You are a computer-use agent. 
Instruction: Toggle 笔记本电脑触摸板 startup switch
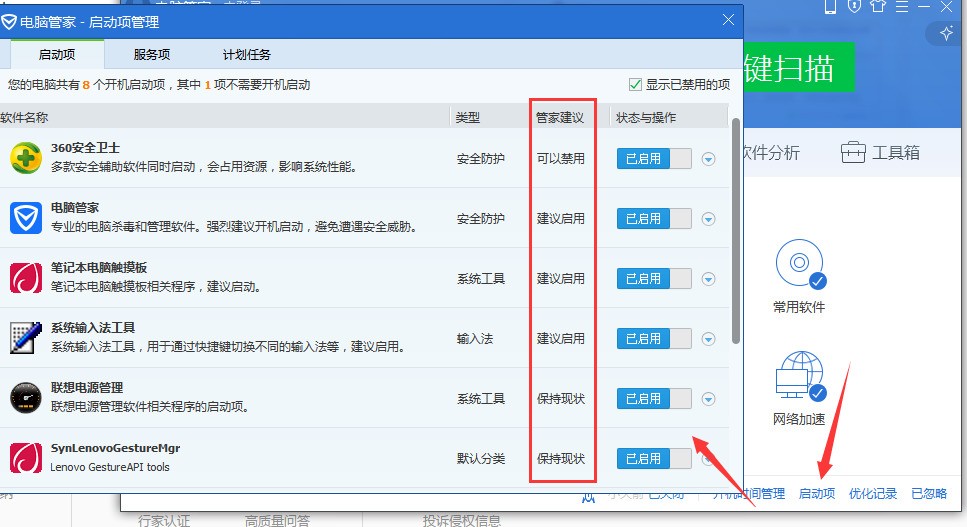click(654, 279)
